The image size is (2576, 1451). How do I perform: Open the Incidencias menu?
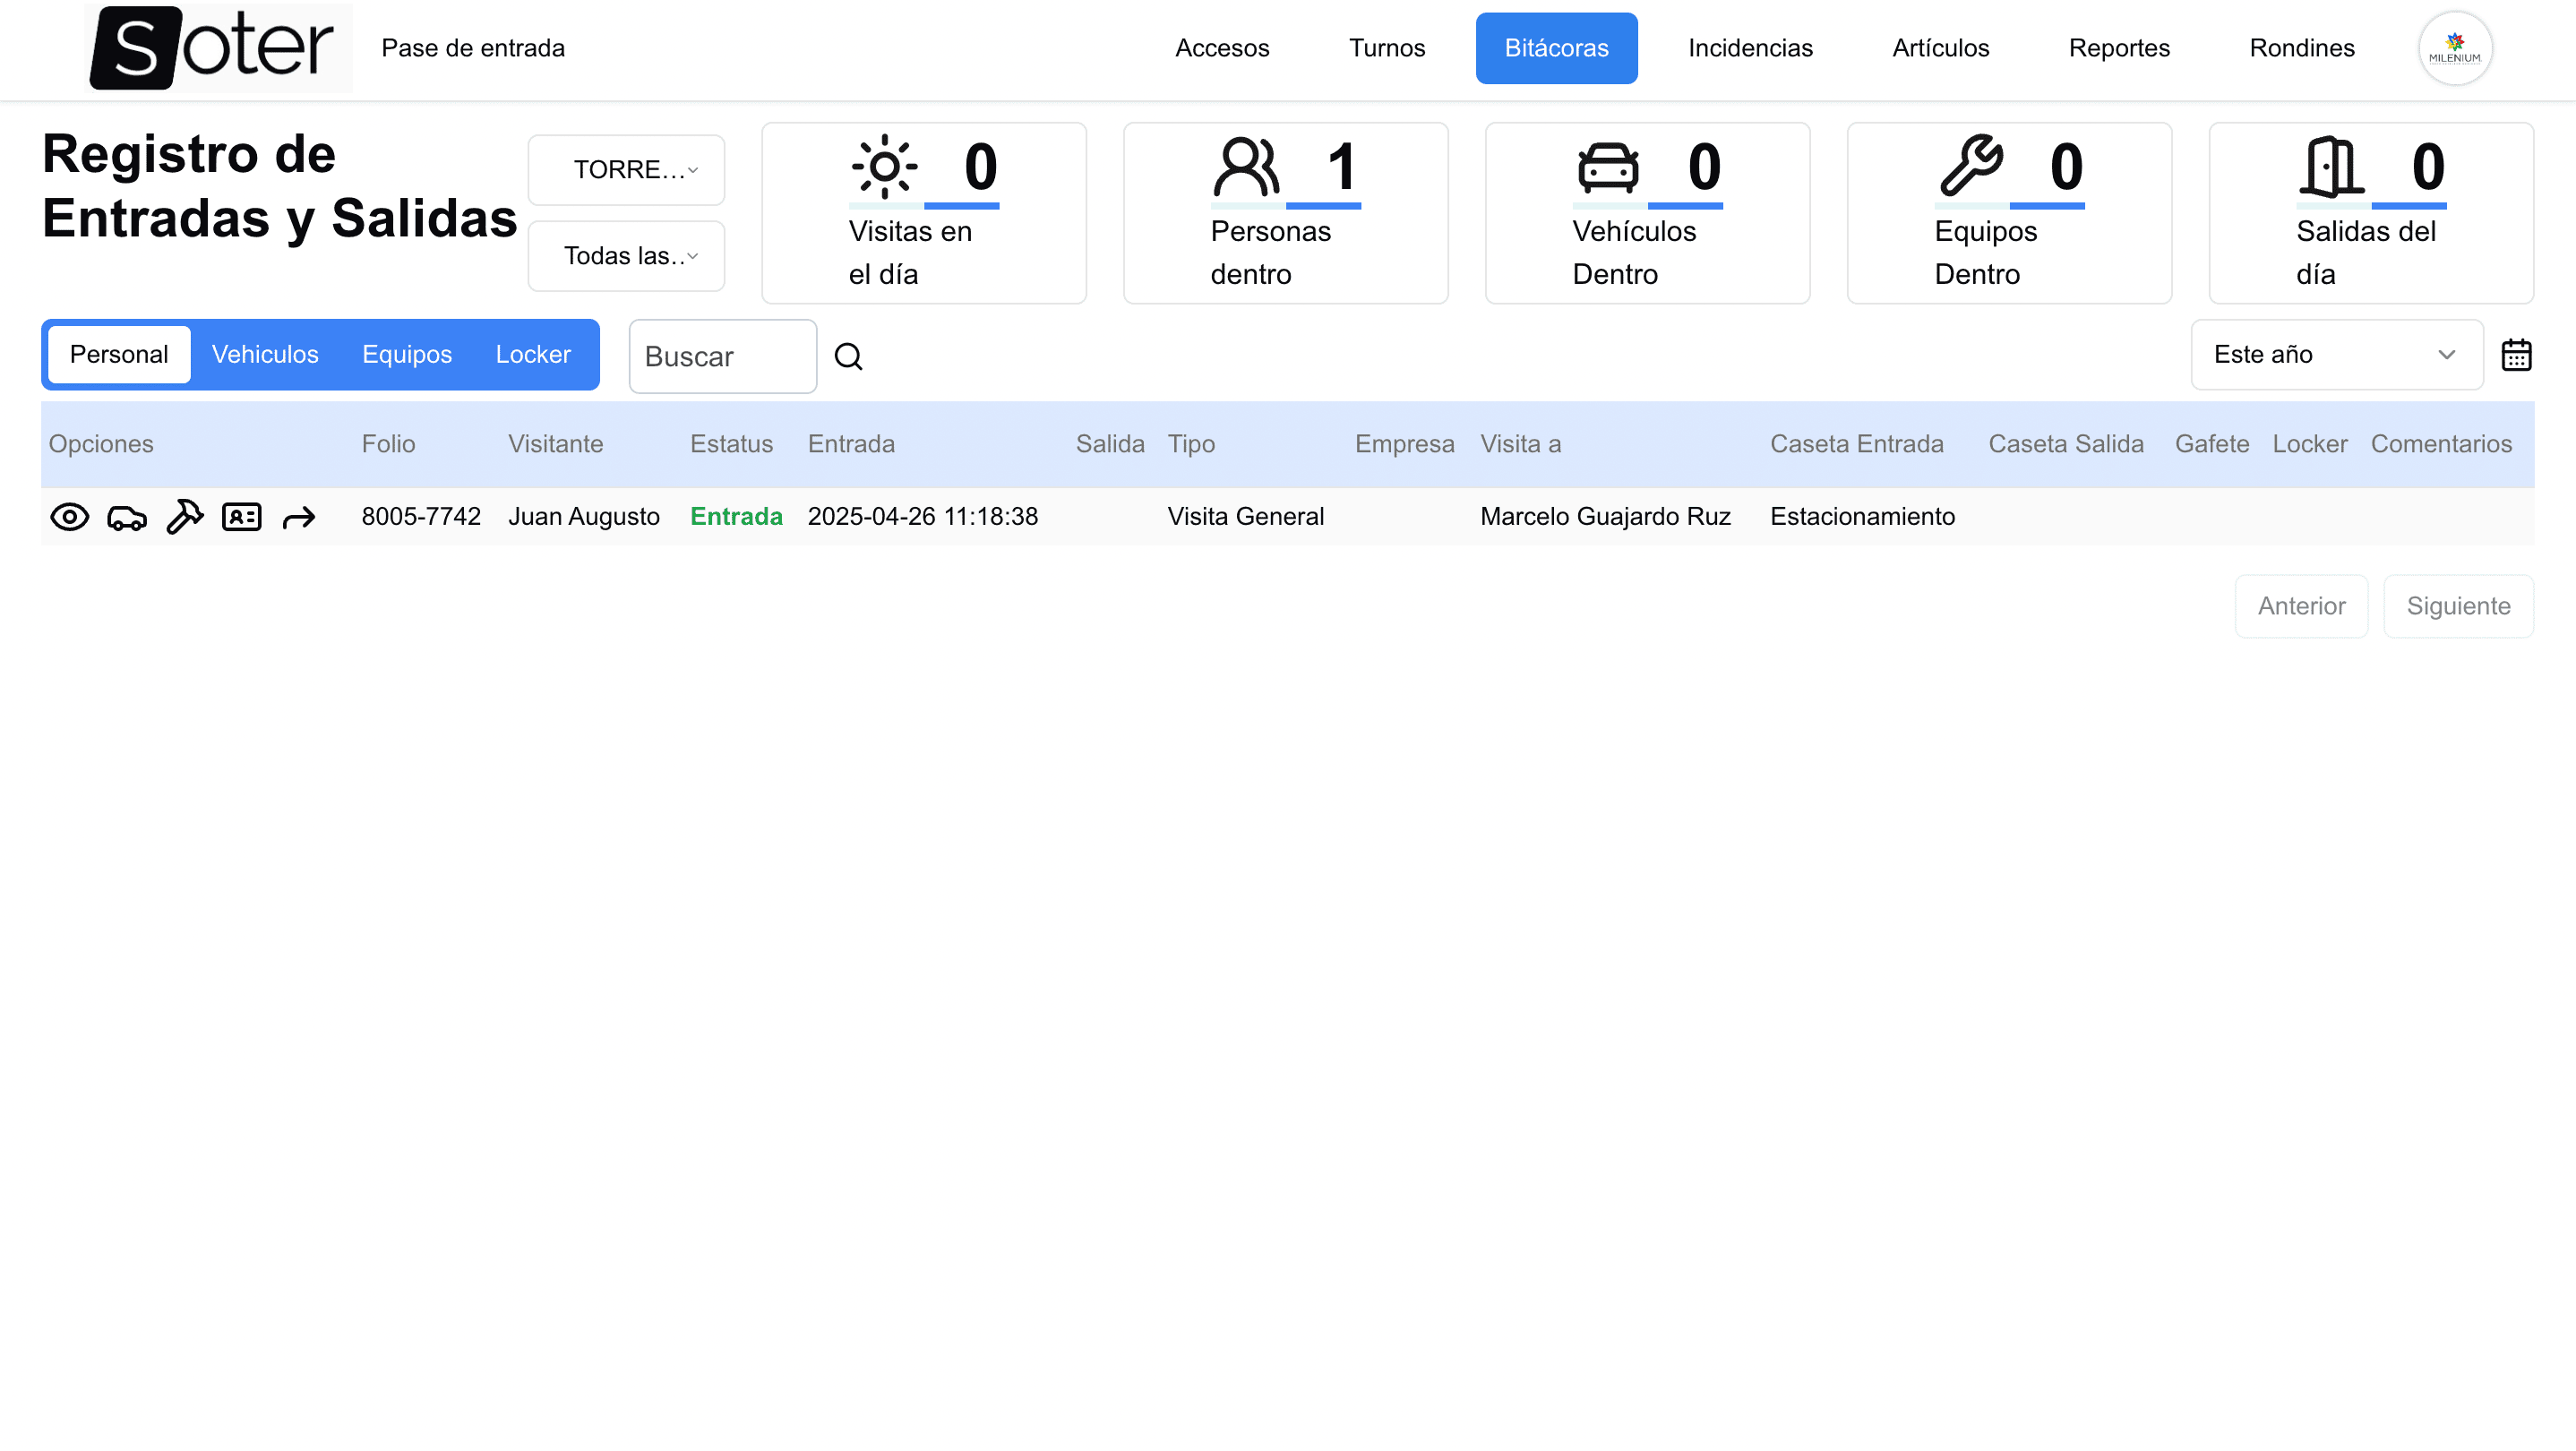(1750, 48)
